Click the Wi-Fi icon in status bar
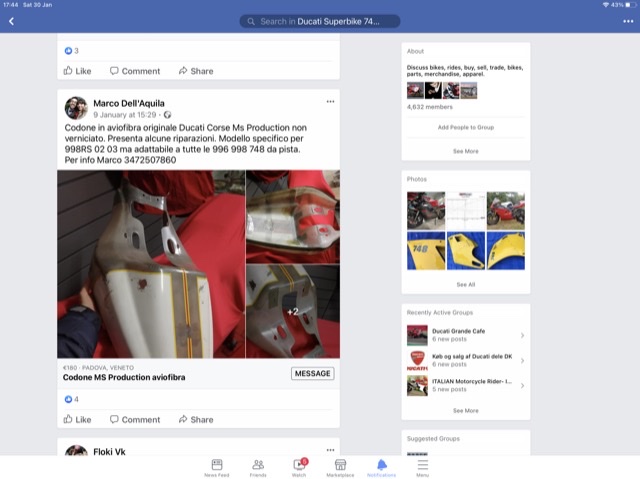This screenshot has width=640, height=479. pos(606,5)
